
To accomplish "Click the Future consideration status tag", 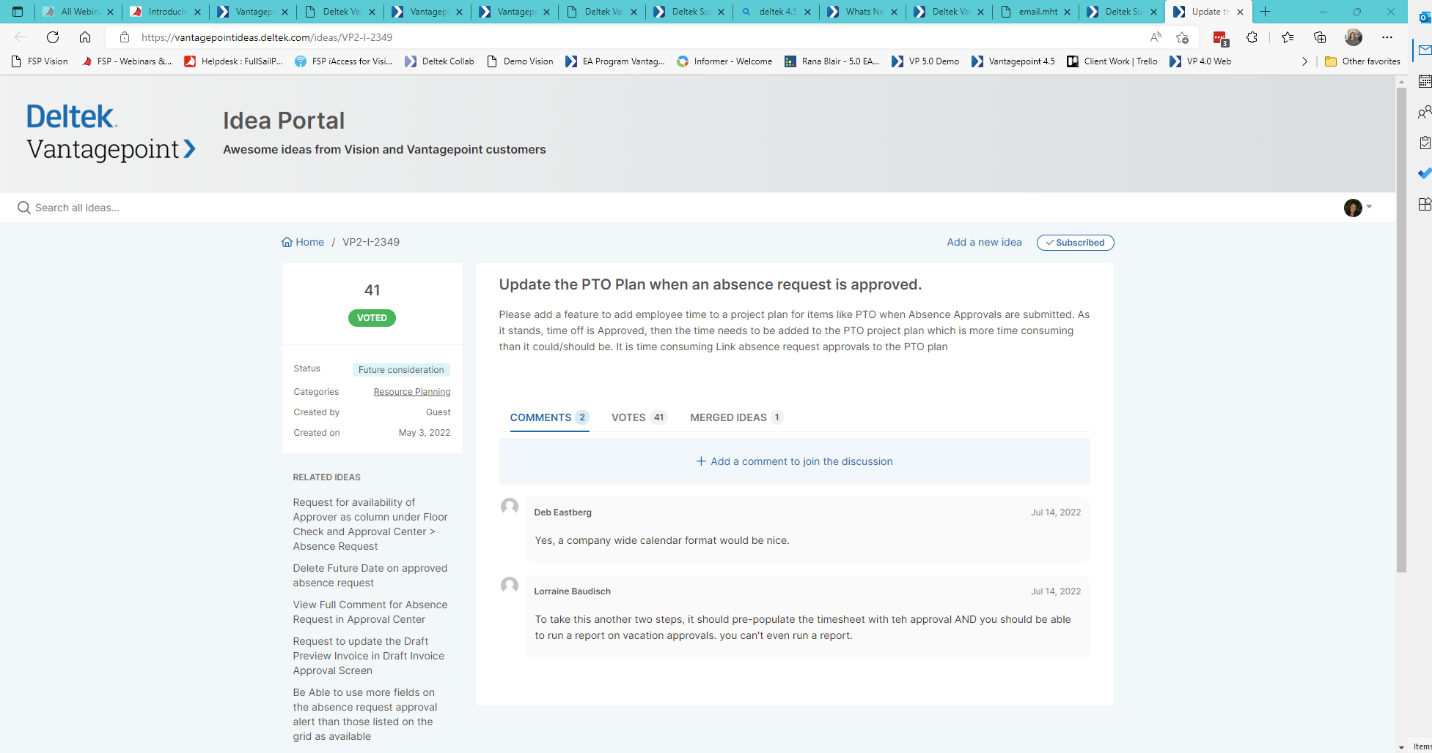I will coord(401,370).
